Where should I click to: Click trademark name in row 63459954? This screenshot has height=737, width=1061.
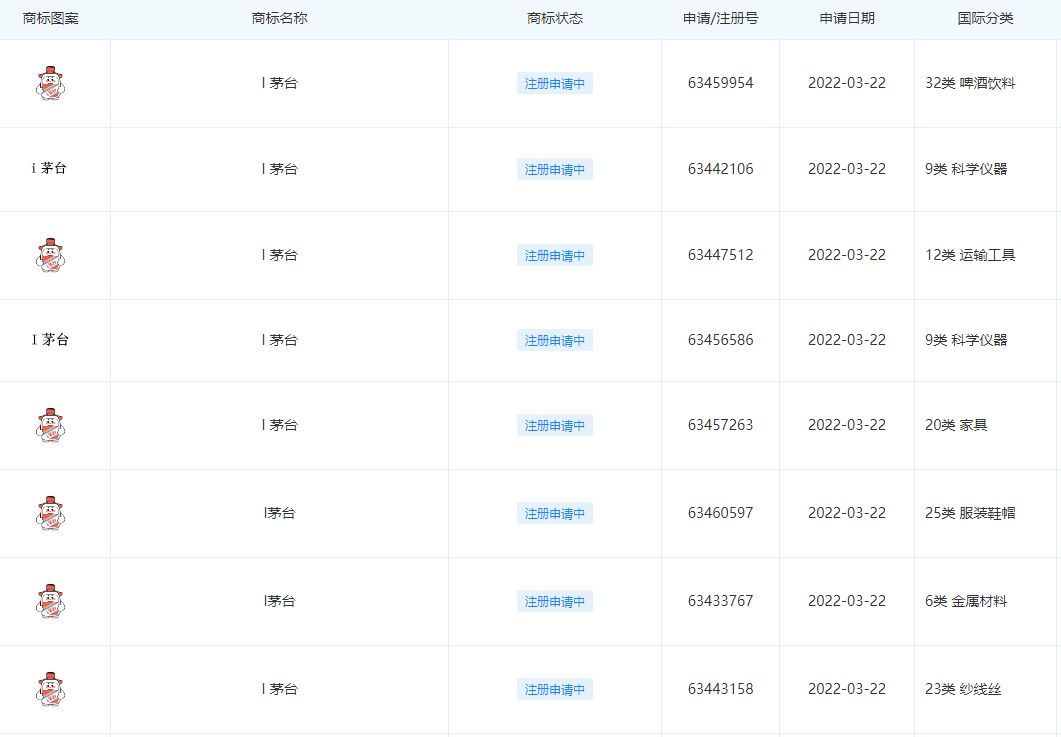tap(279, 83)
